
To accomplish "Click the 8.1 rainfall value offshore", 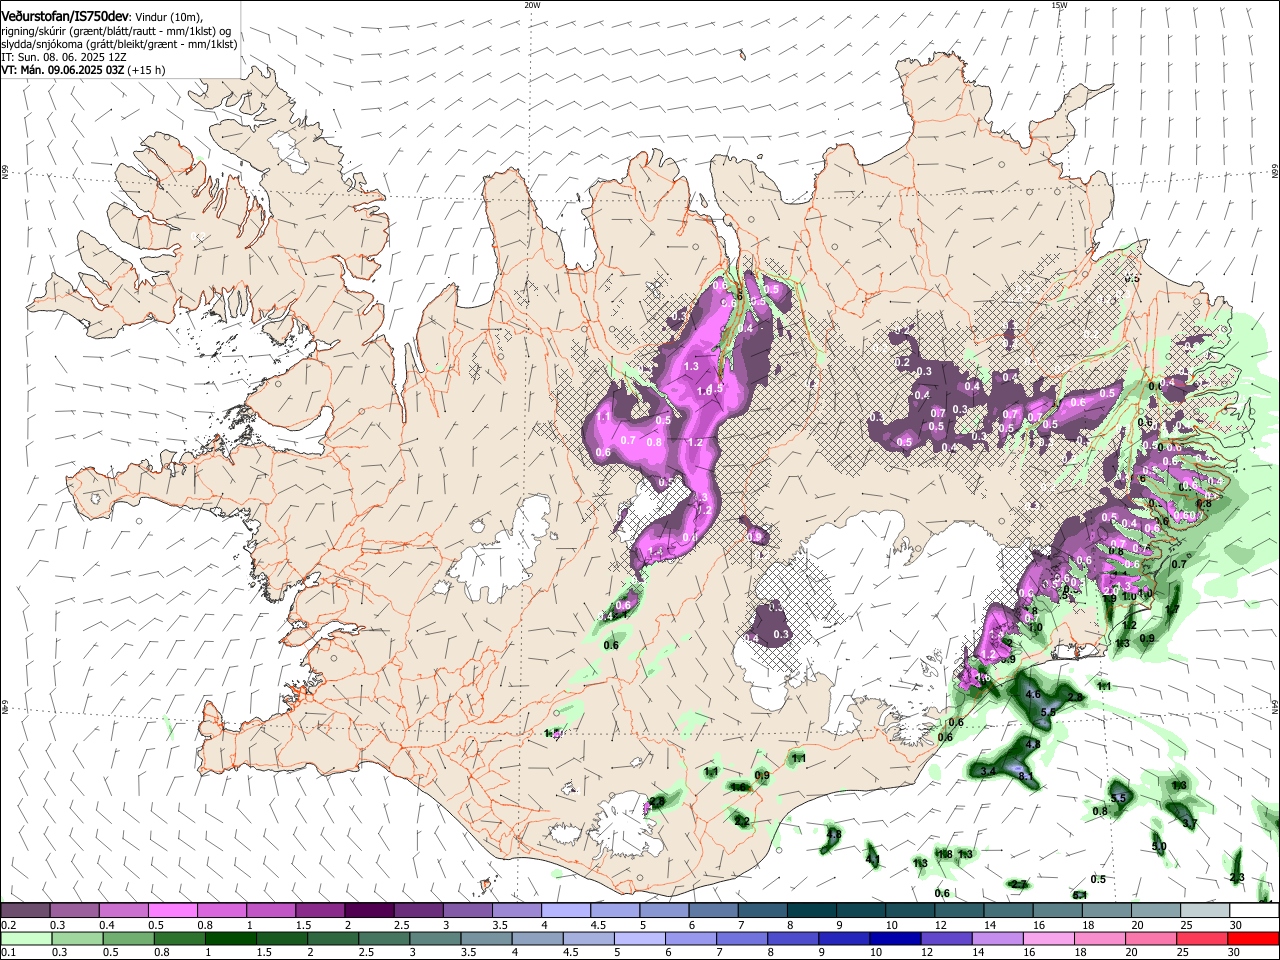I will (x=1025, y=776).
